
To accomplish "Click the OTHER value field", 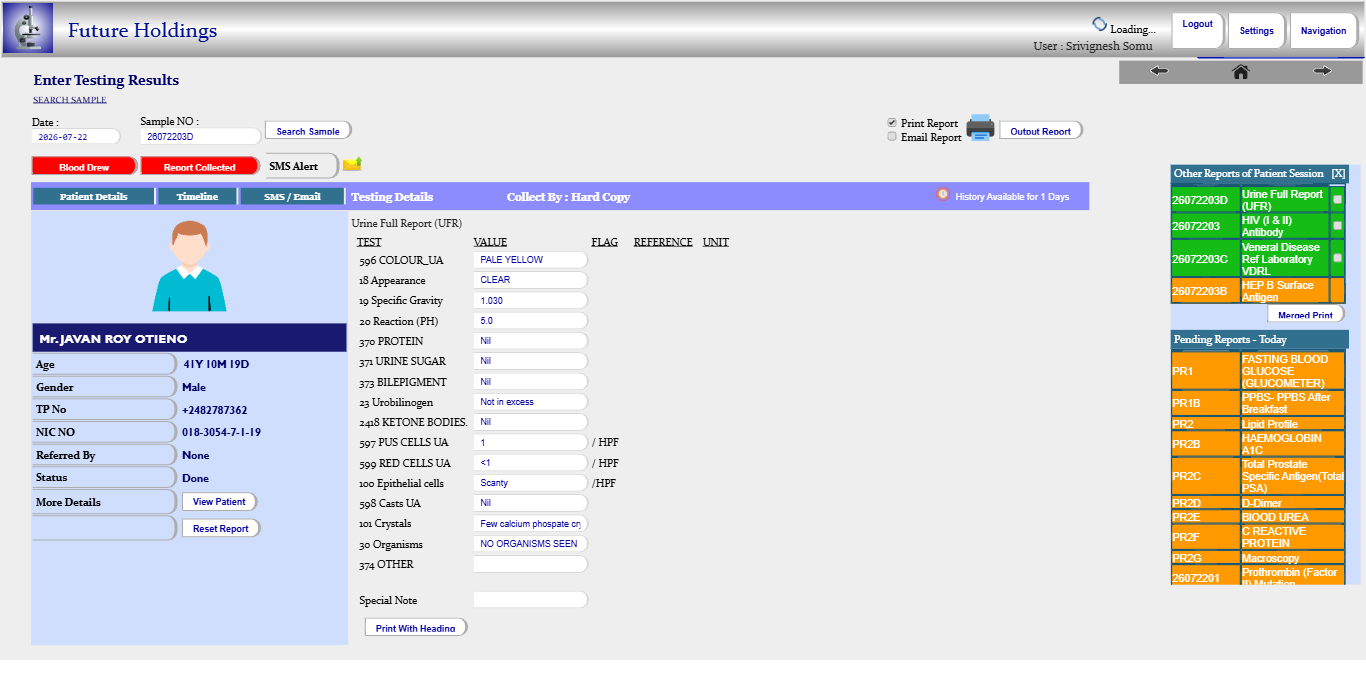I will (x=530, y=564).
